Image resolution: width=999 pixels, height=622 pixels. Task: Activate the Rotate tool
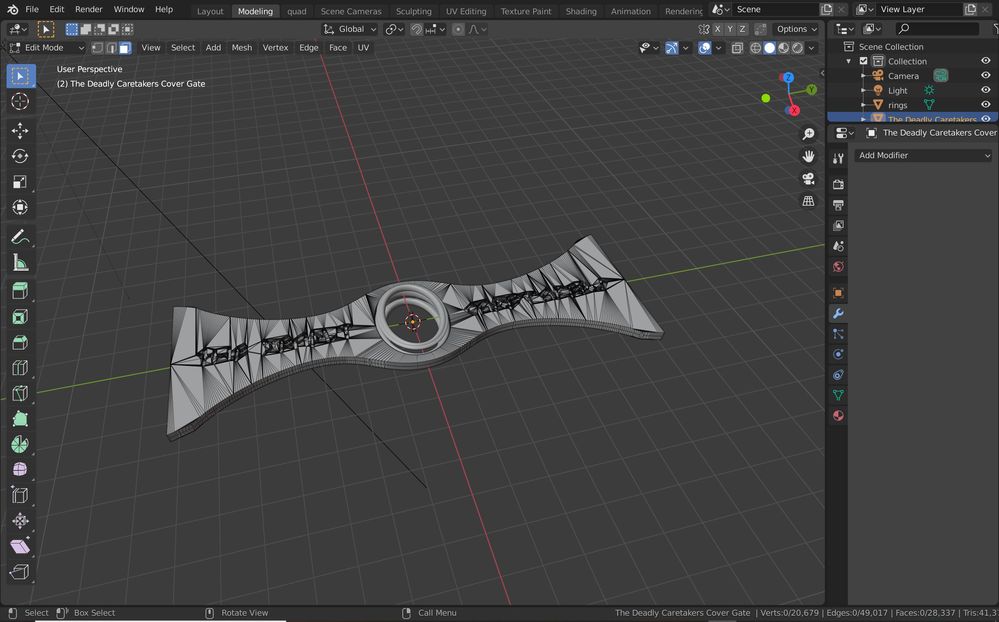coord(19,156)
